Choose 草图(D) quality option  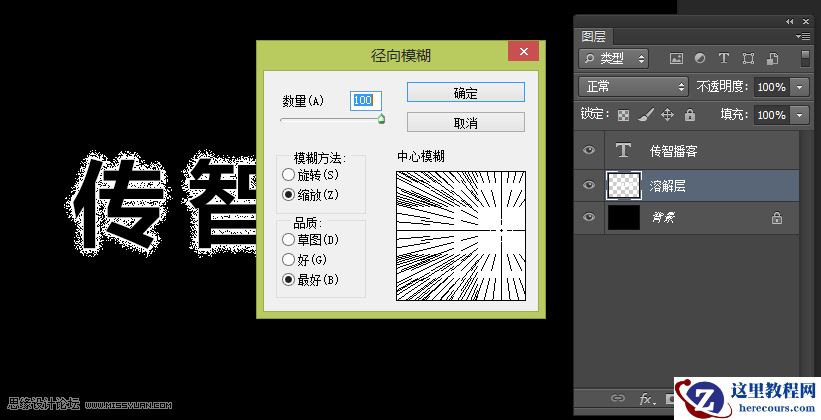pyautogui.click(x=310, y=240)
